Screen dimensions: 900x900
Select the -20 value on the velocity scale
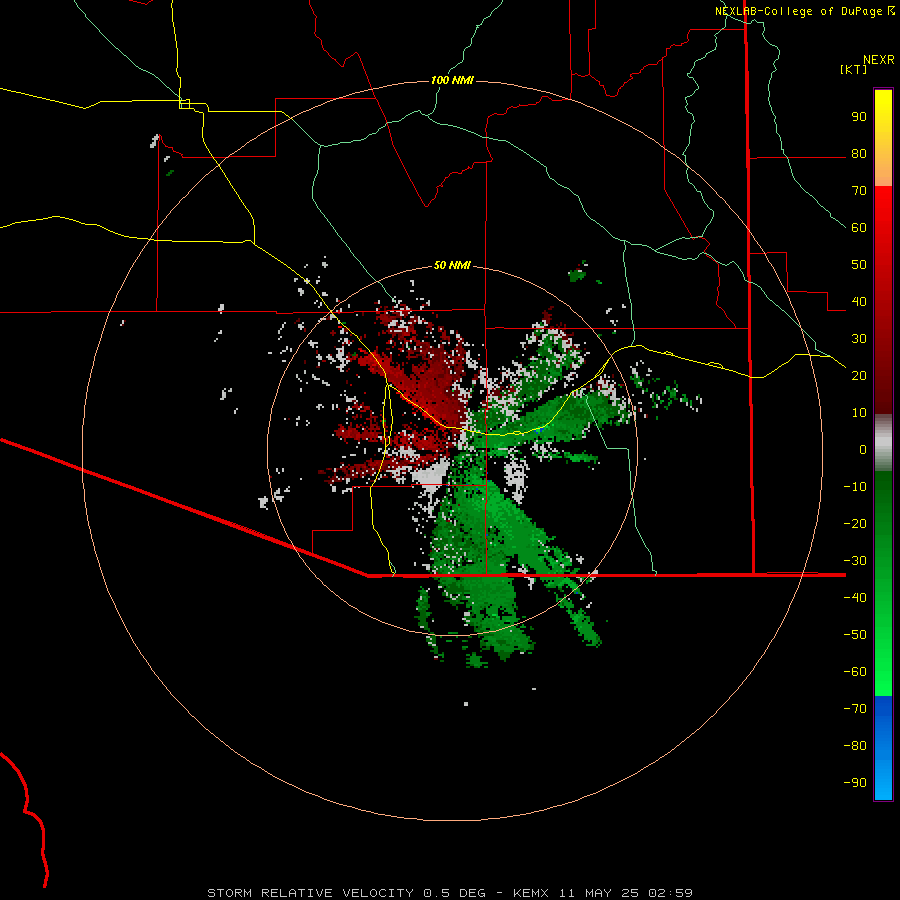point(855,524)
